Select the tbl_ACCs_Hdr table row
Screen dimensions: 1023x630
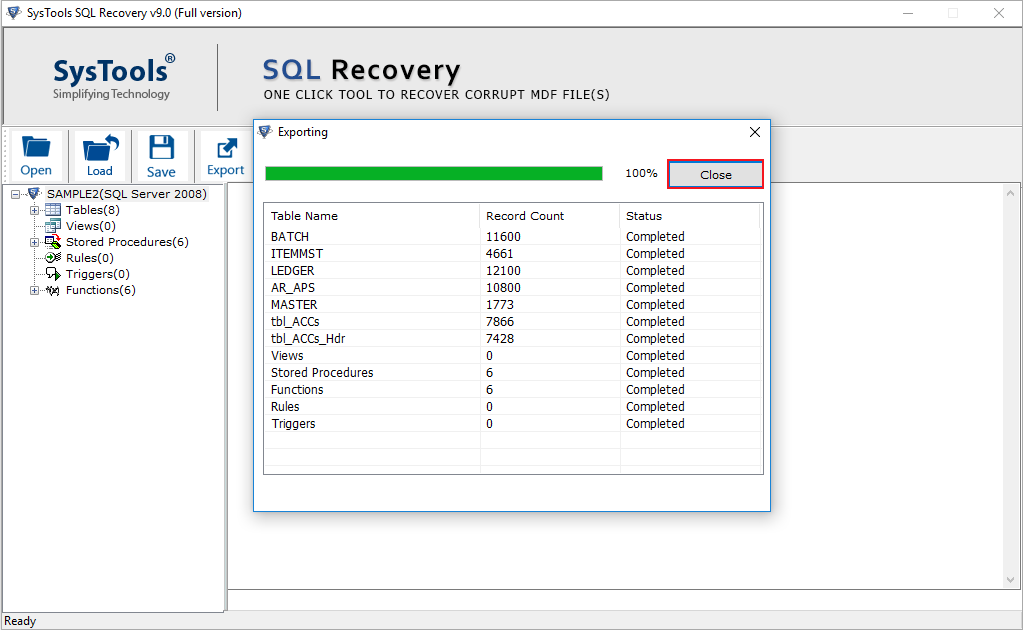point(513,338)
